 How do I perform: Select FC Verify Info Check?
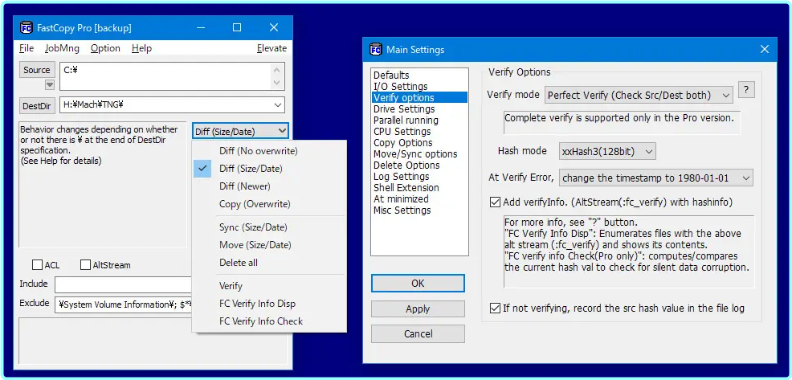point(269,321)
